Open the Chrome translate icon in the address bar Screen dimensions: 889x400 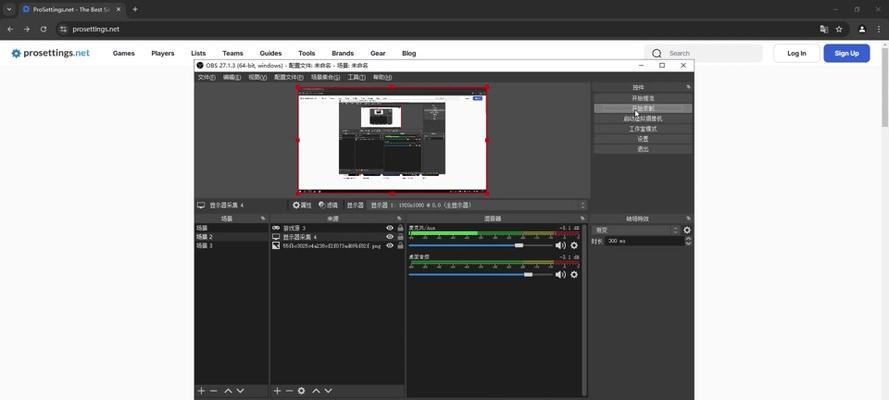[824, 29]
